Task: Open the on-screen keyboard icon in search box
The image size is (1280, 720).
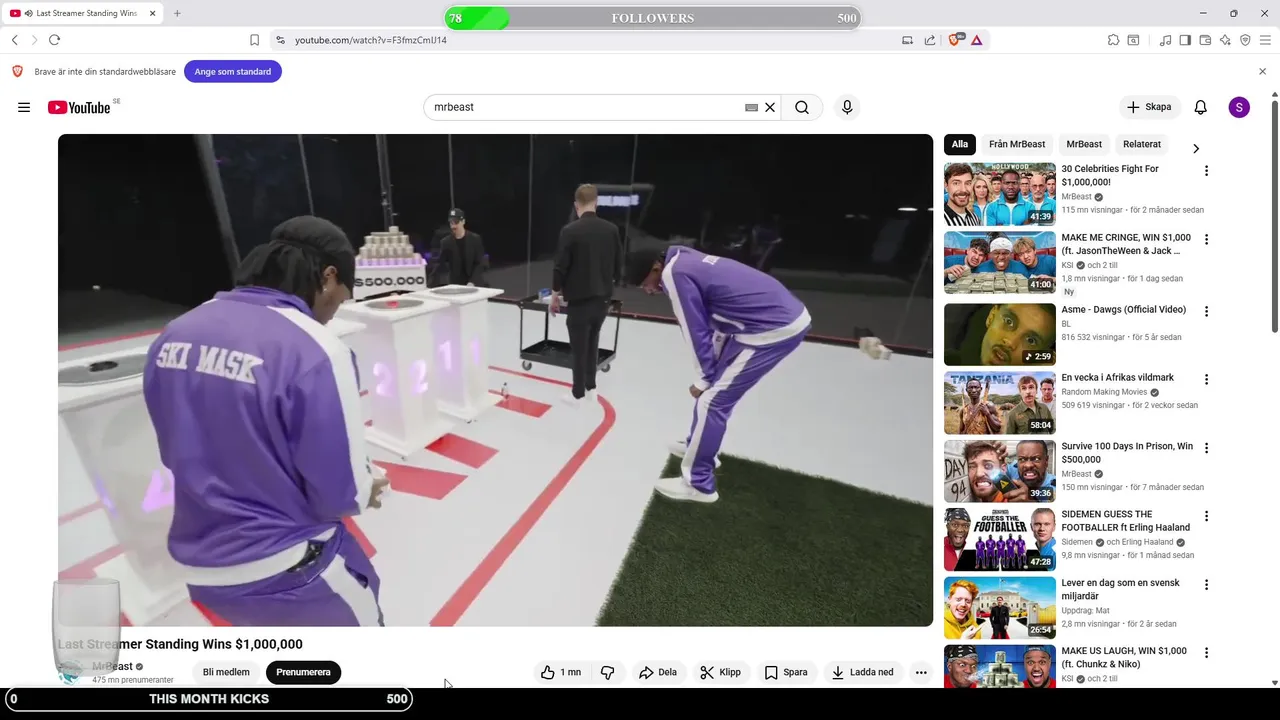Action: pyautogui.click(x=751, y=107)
